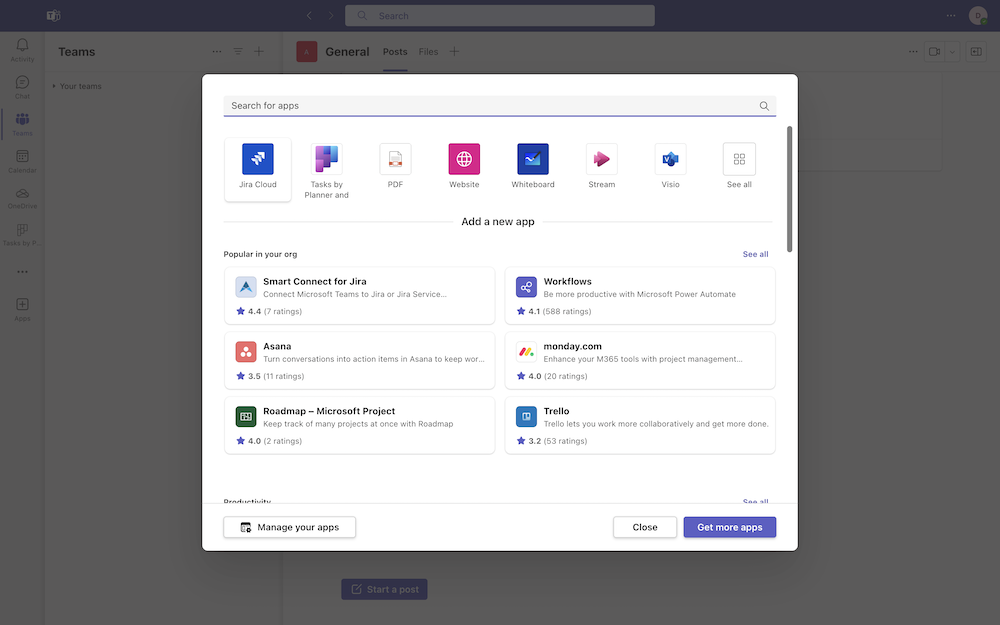
Task: Choose the PDF app tile
Action: click(395, 167)
